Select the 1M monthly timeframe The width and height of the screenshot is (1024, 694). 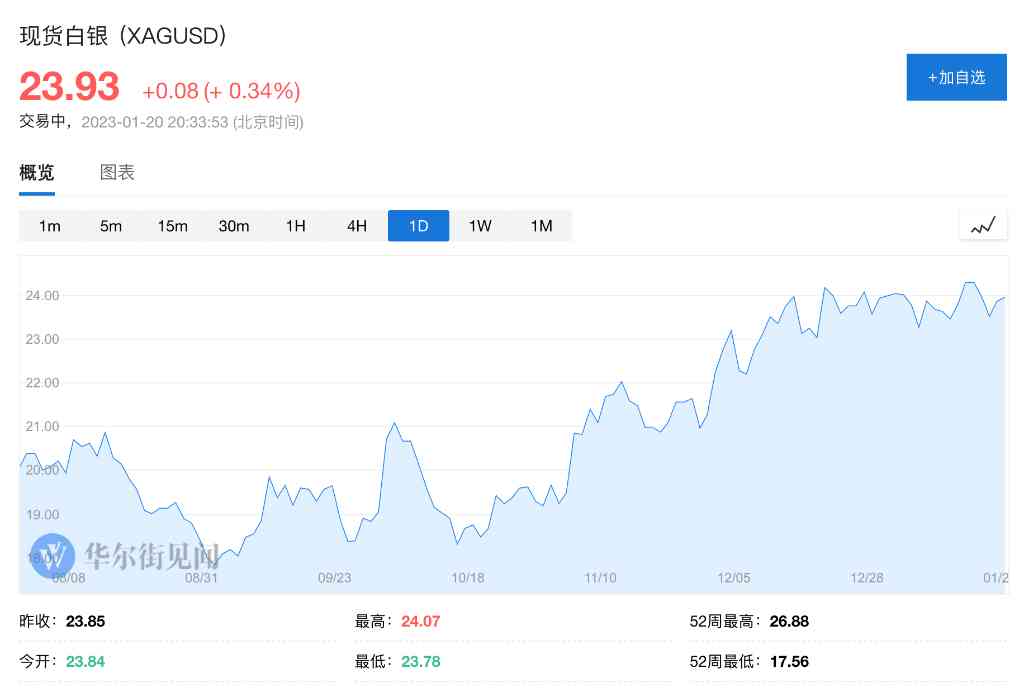coord(541,226)
